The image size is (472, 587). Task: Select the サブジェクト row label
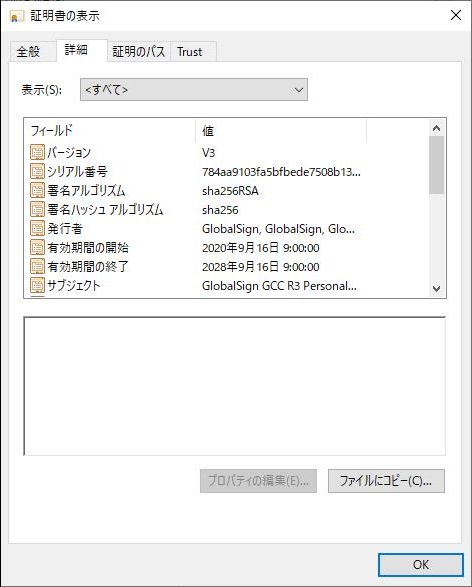pyautogui.click(x=74, y=286)
